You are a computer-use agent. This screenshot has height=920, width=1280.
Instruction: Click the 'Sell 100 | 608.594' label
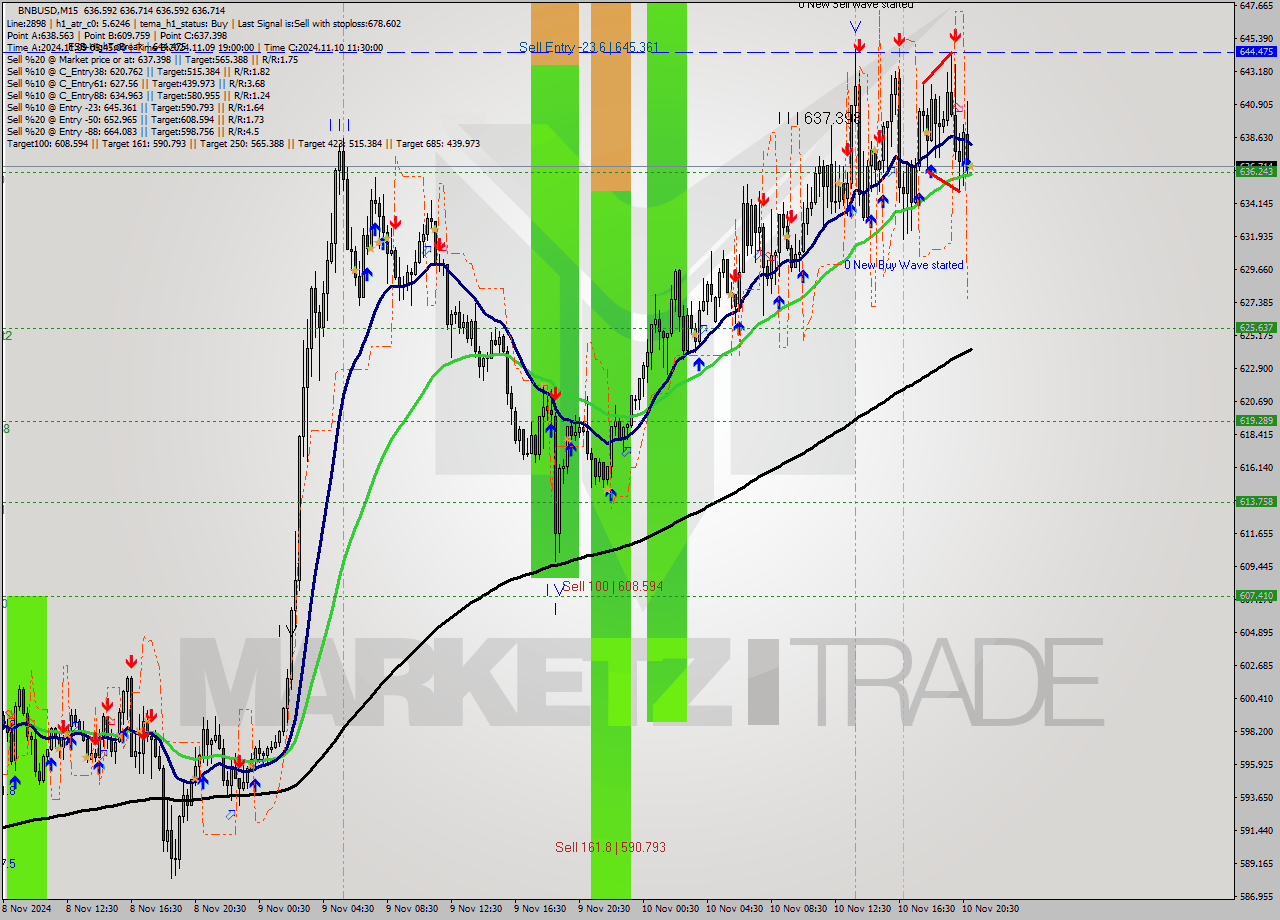pos(612,586)
